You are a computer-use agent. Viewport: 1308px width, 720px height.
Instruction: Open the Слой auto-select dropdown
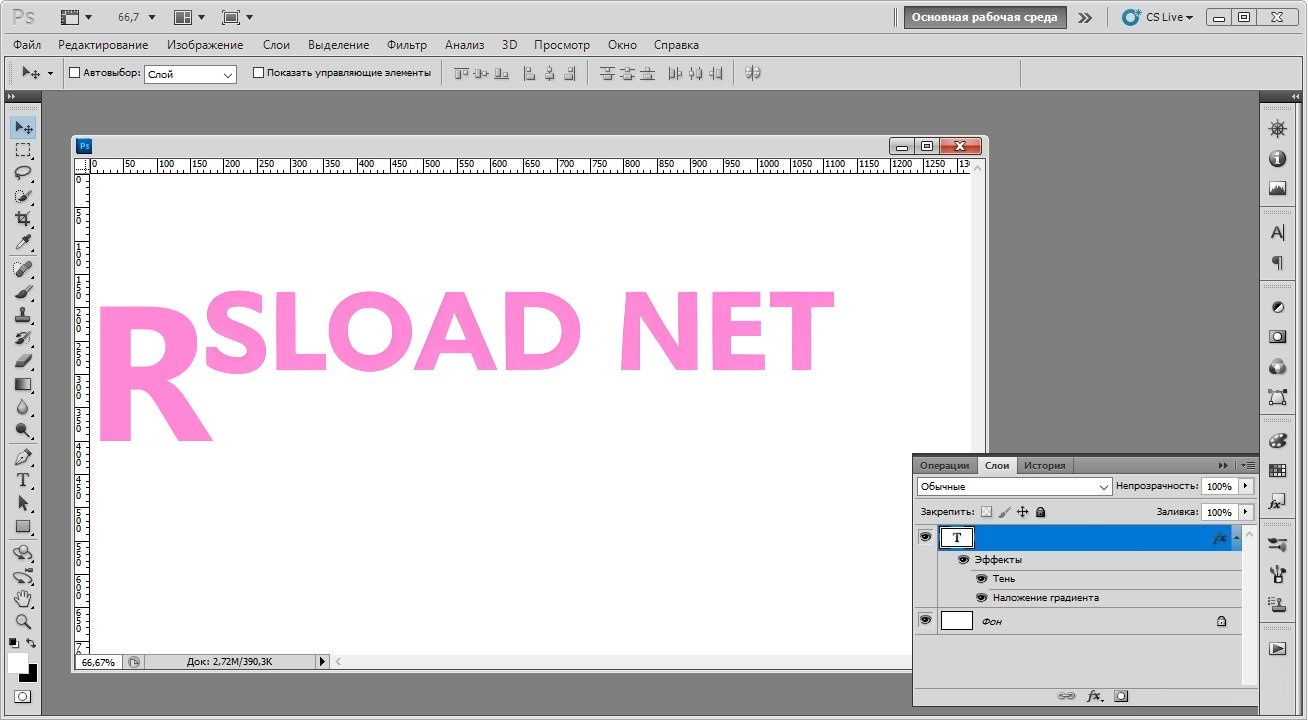coord(190,74)
